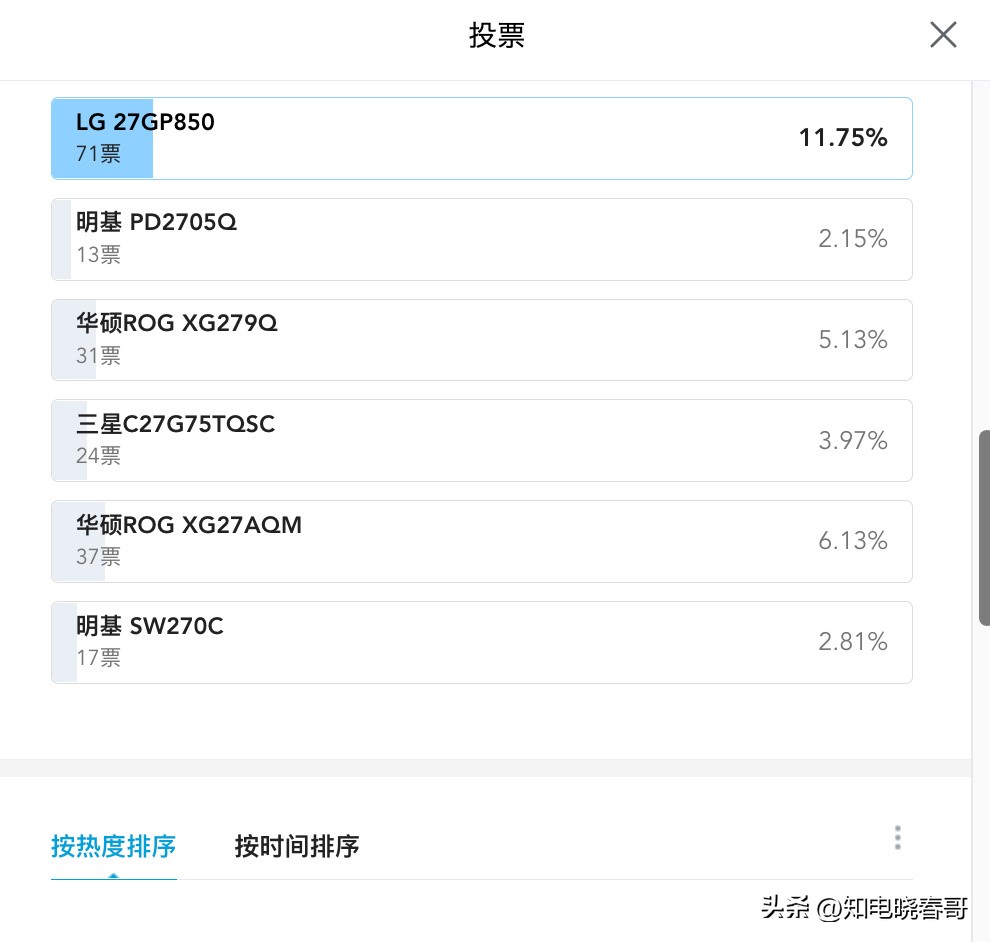
Task: Click the 头条 @知电晓春哥 watermark
Action: click(864, 908)
